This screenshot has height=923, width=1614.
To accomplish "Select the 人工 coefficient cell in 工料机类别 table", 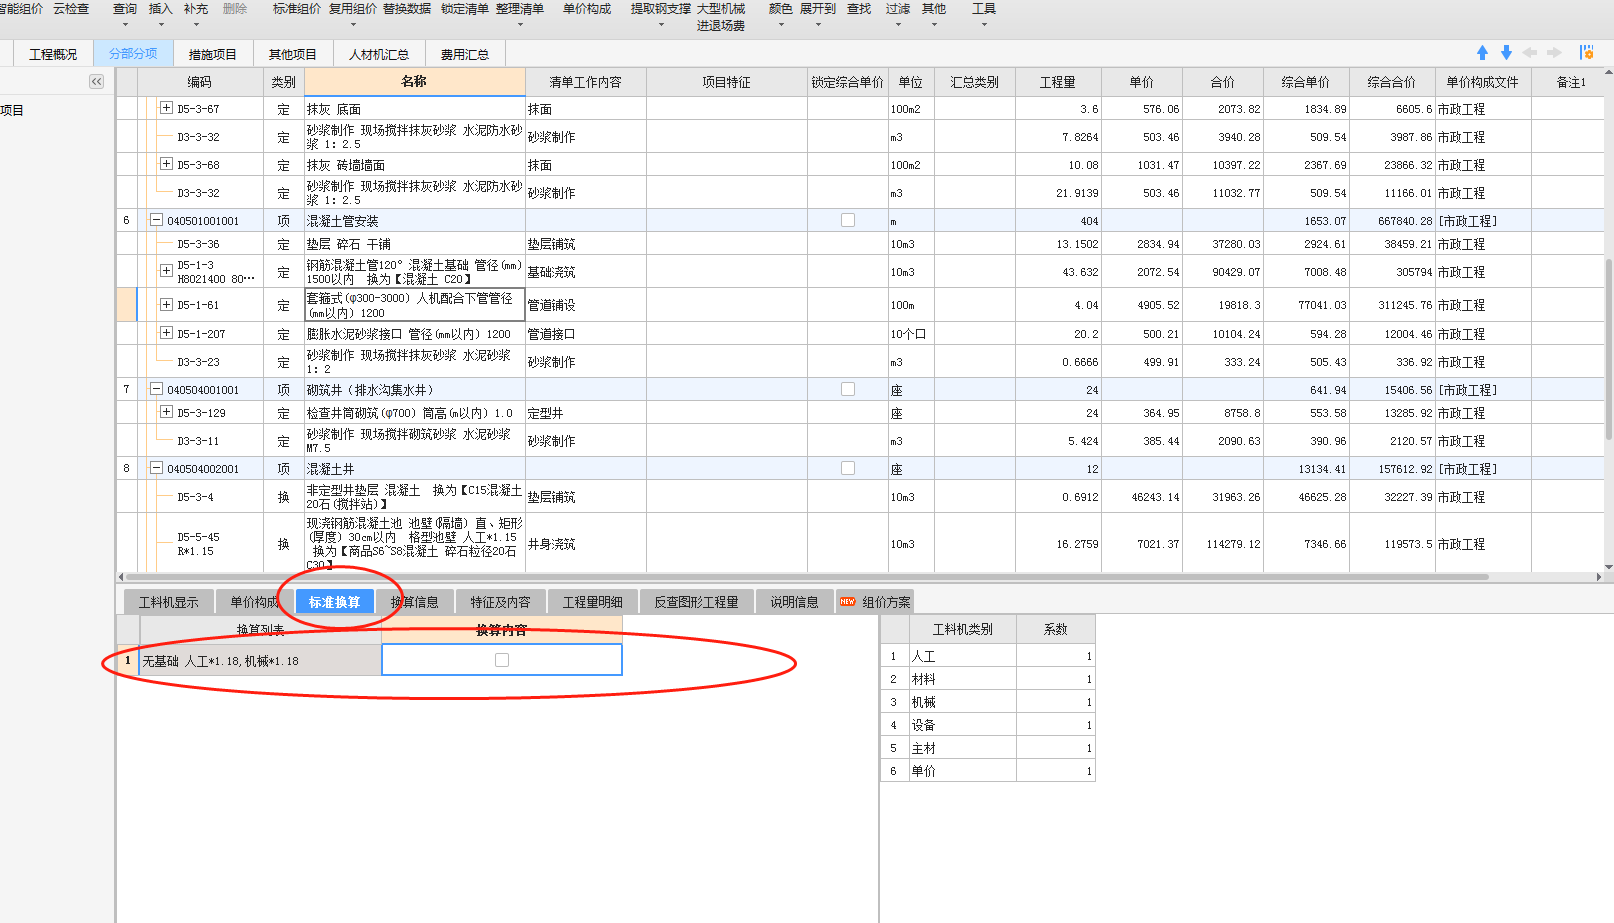I will 1056,656.
